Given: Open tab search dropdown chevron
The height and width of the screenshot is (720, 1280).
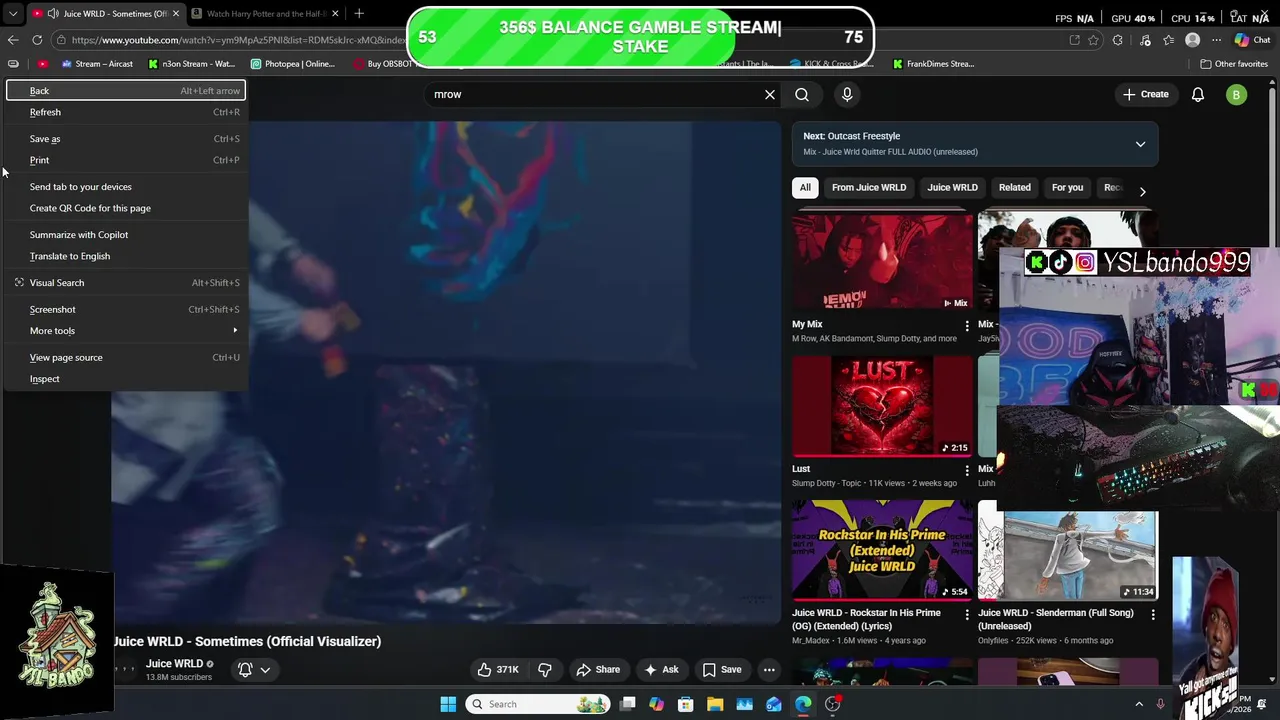Looking at the screenshot, I should pos(12,13).
